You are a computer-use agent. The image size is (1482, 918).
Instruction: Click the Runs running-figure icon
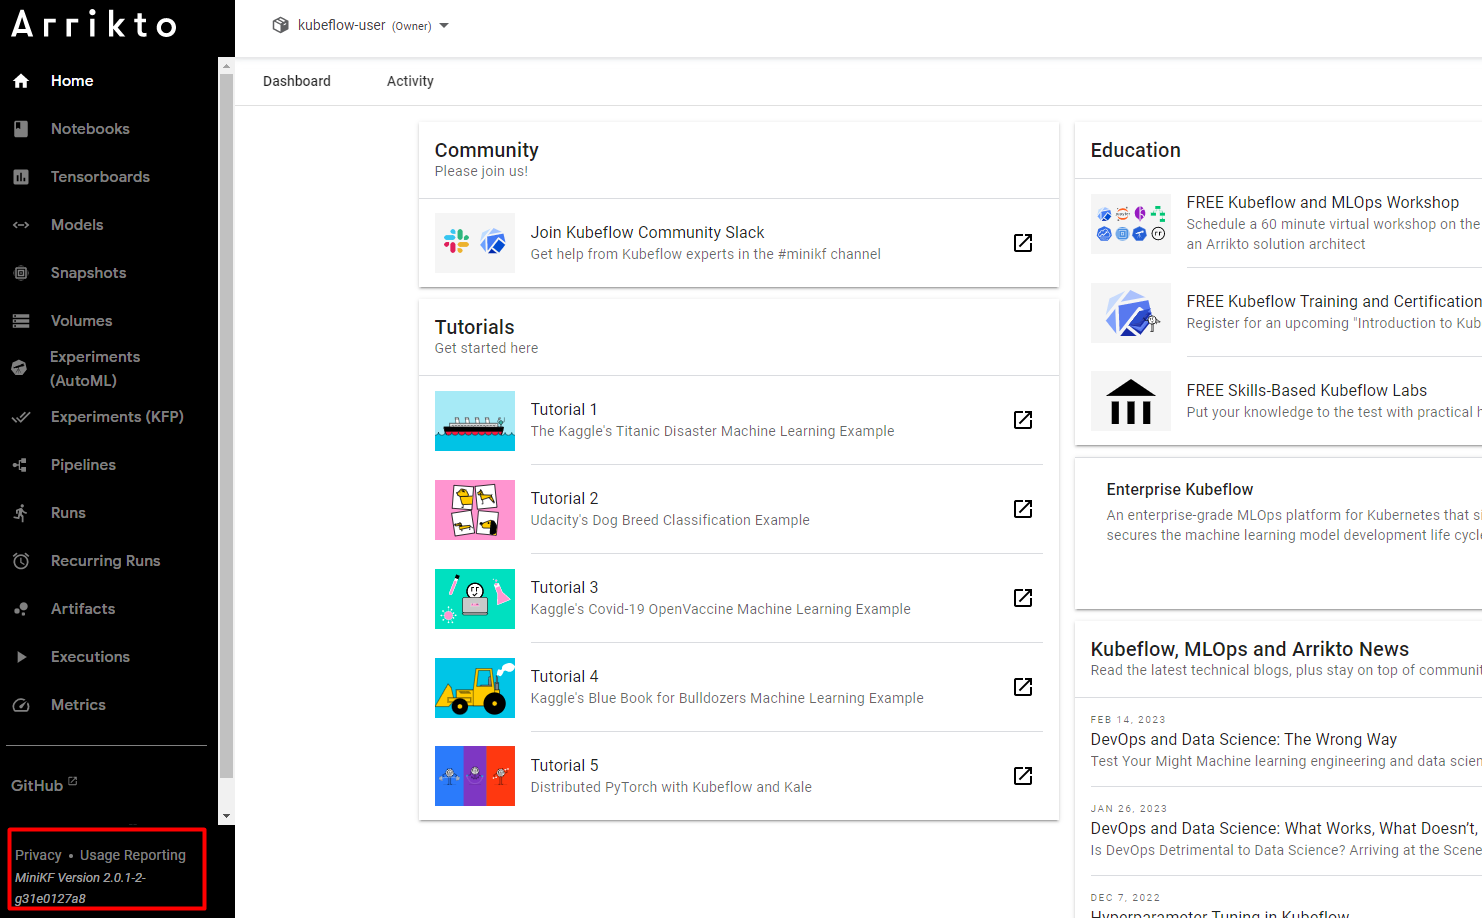21,513
